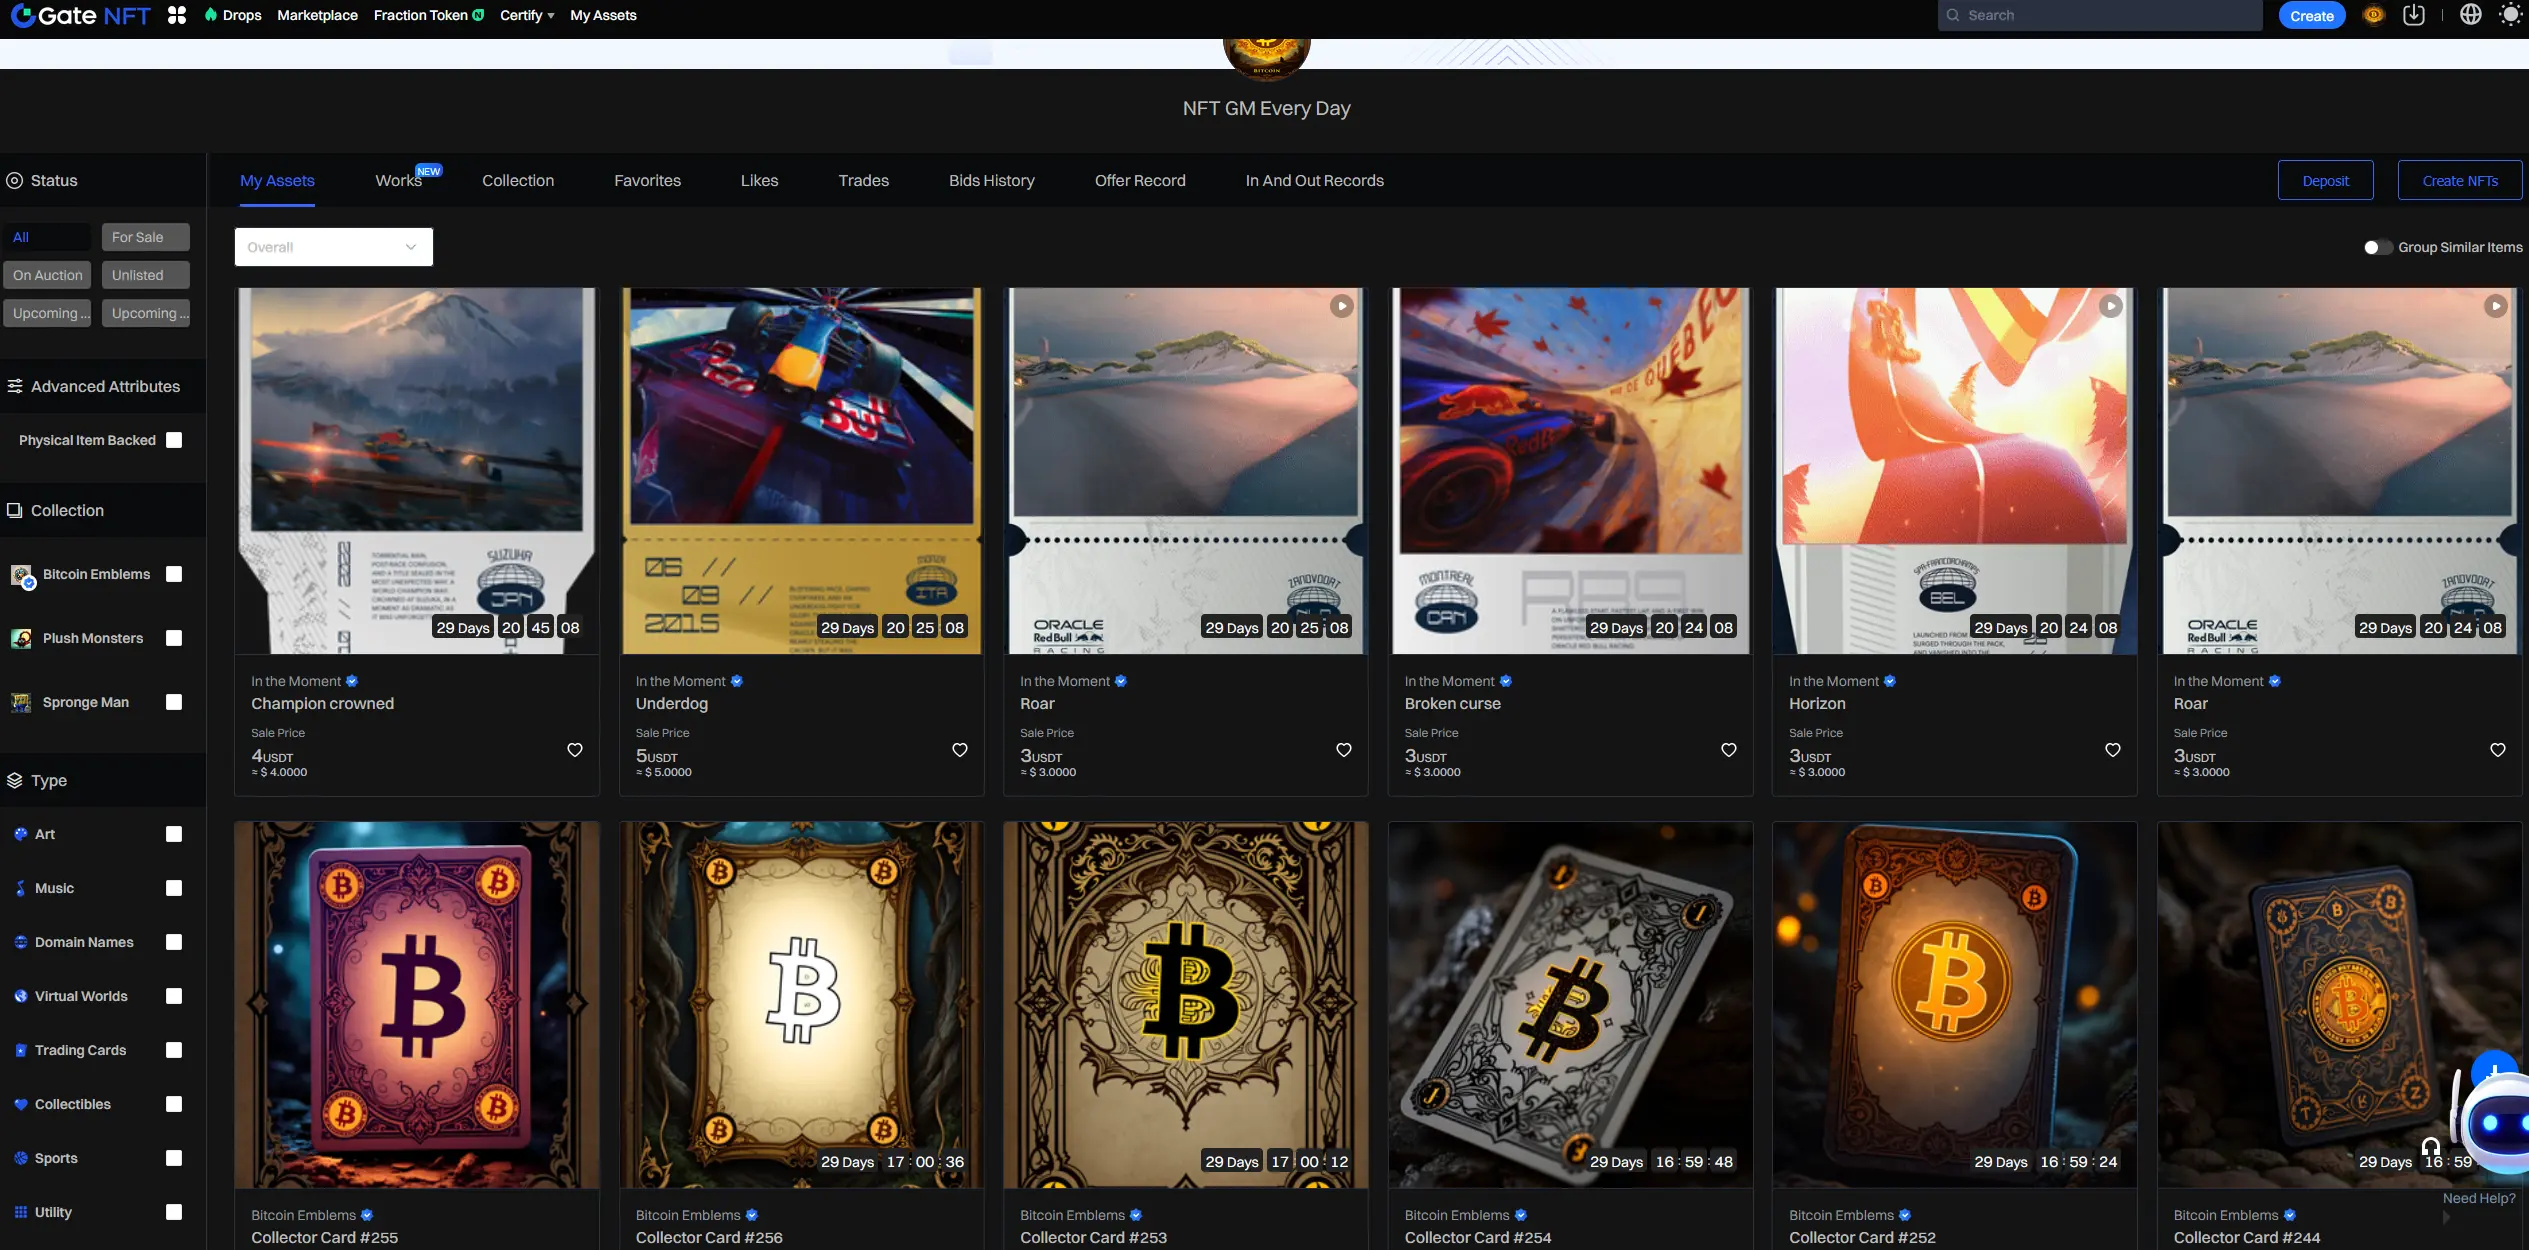Open Marketplace in top navigation
The width and height of the screenshot is (2529, 1250).
coord(317,15)
